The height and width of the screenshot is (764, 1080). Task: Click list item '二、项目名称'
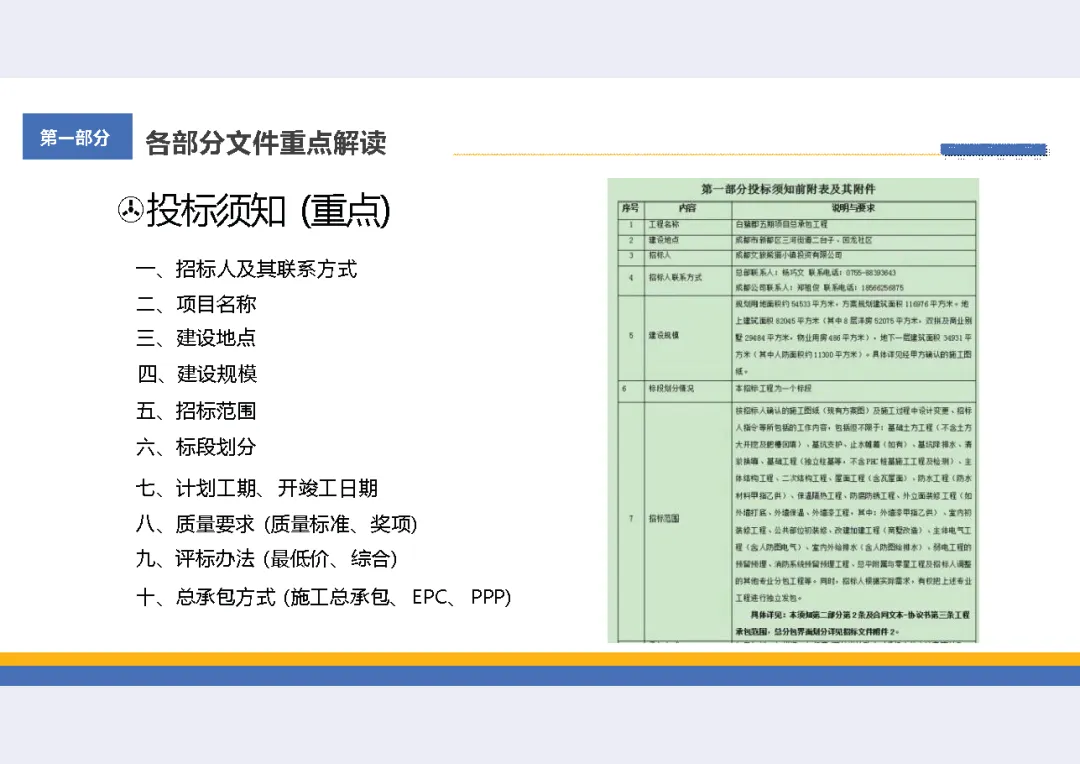[x=196, y=304]
